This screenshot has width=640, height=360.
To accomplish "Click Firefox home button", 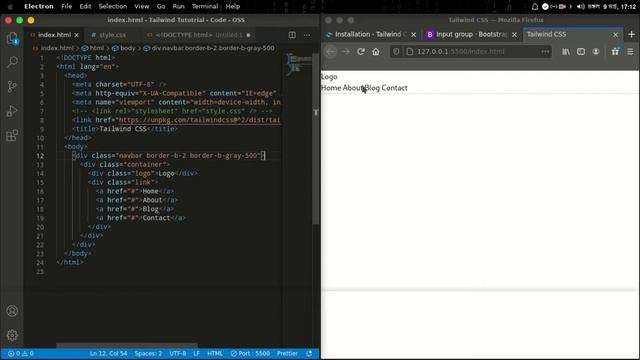I will coord(376,52).
